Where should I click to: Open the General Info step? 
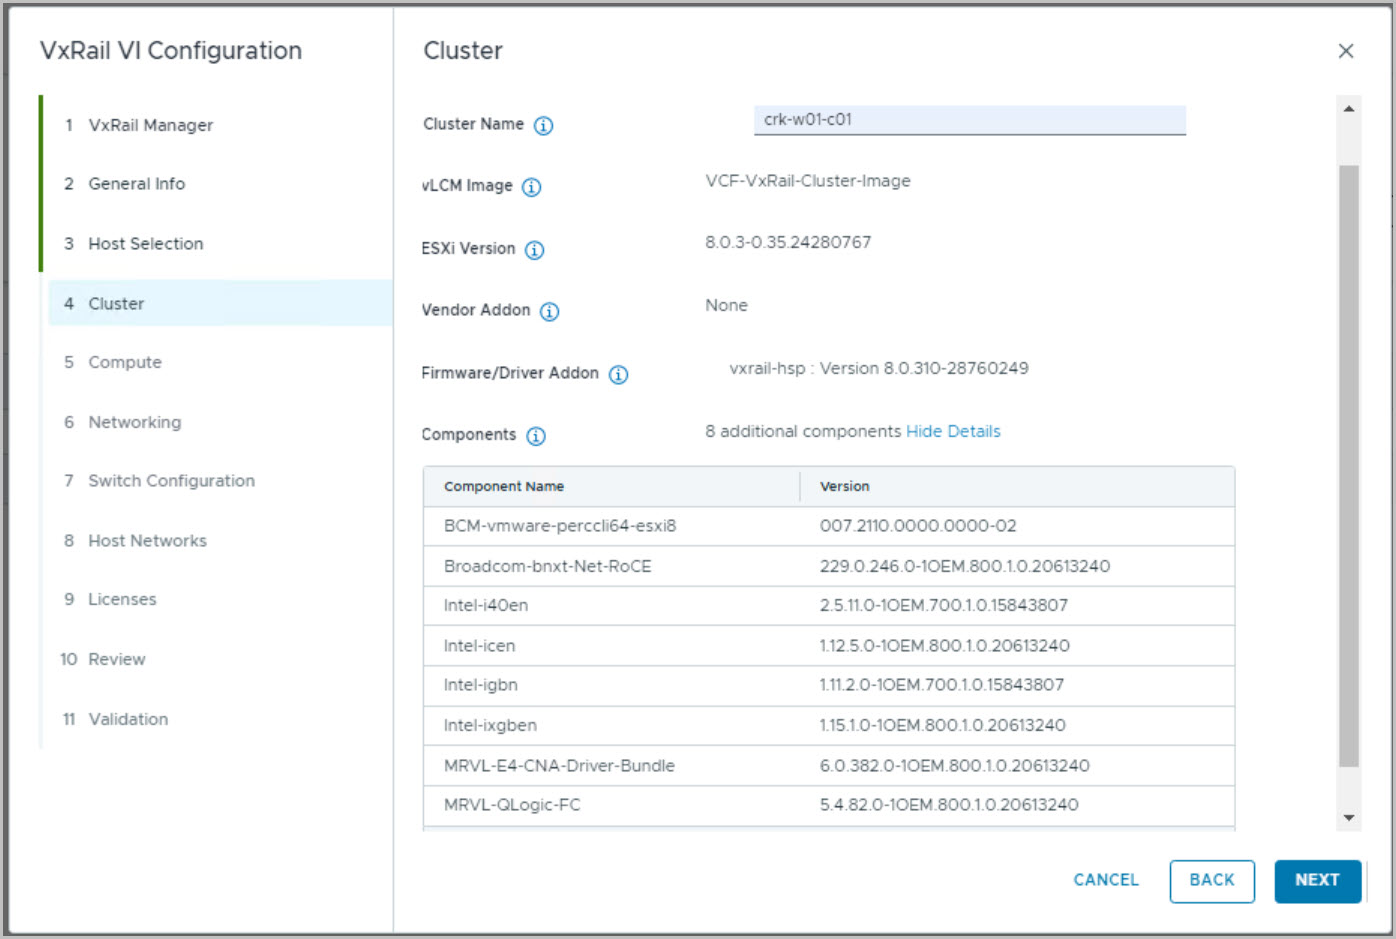[x=136, y=184]
